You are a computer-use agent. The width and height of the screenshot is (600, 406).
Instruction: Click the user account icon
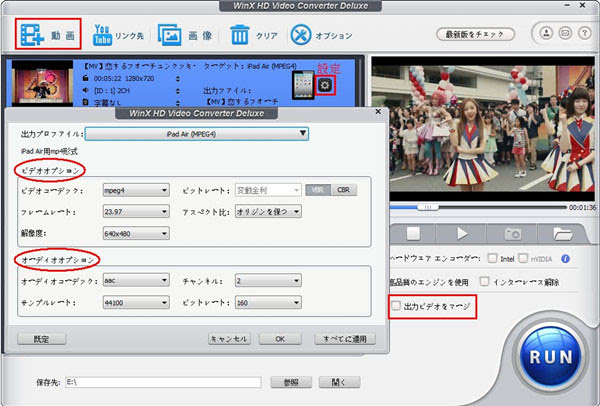(546, 33)
